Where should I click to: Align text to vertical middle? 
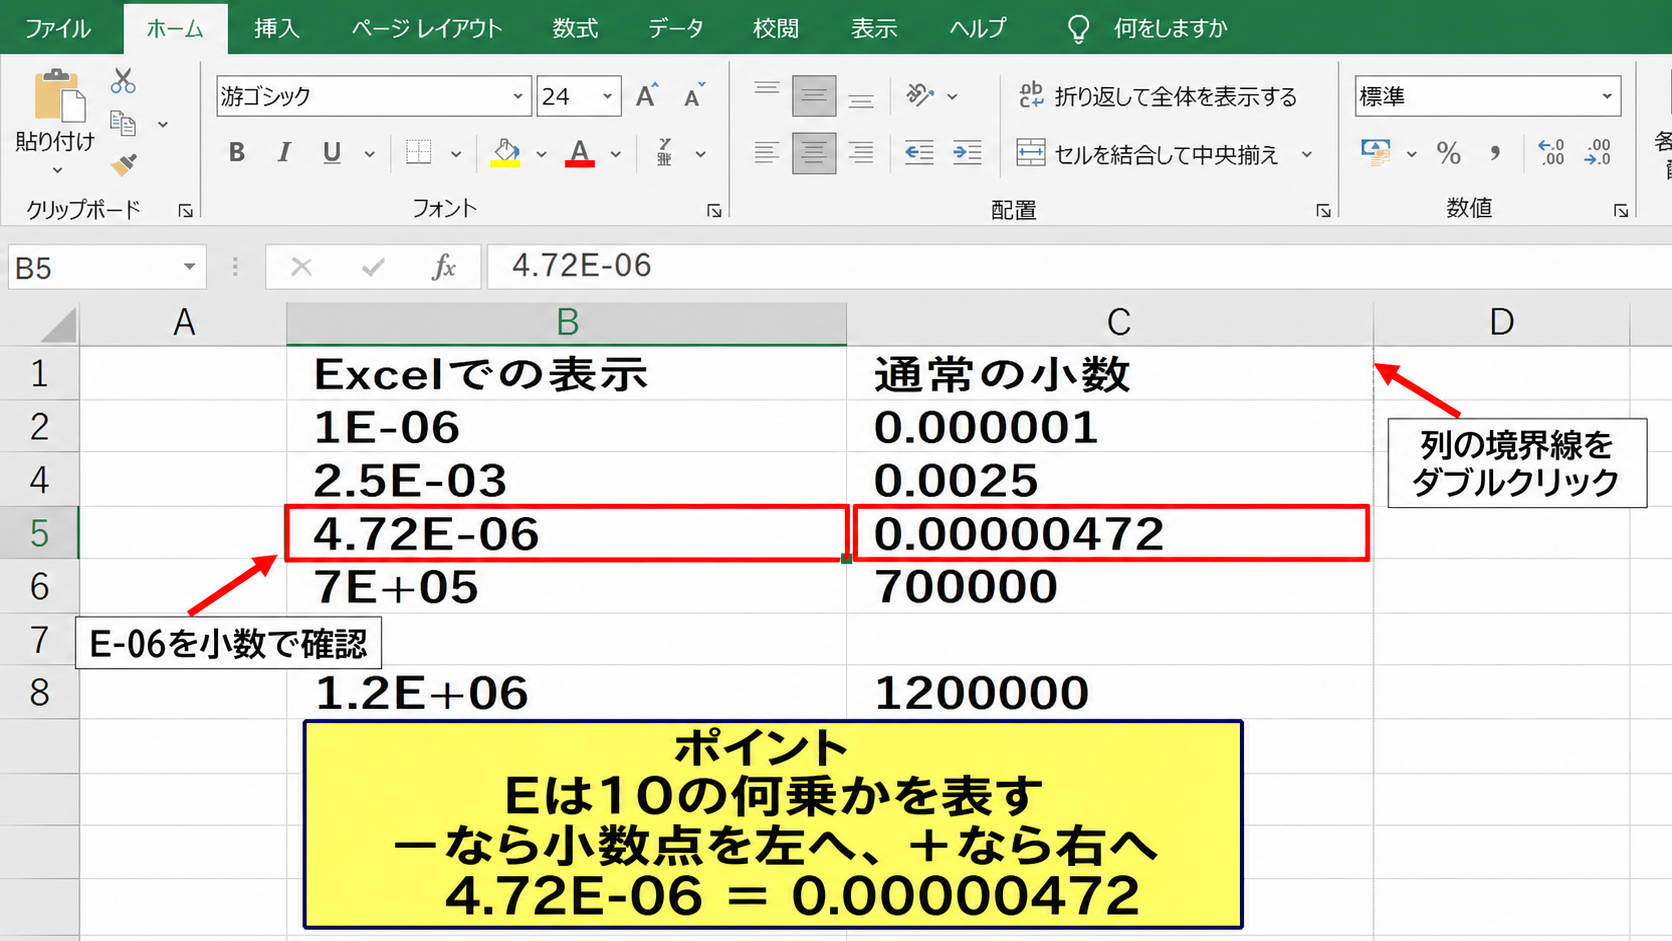[x=814, y=96]
